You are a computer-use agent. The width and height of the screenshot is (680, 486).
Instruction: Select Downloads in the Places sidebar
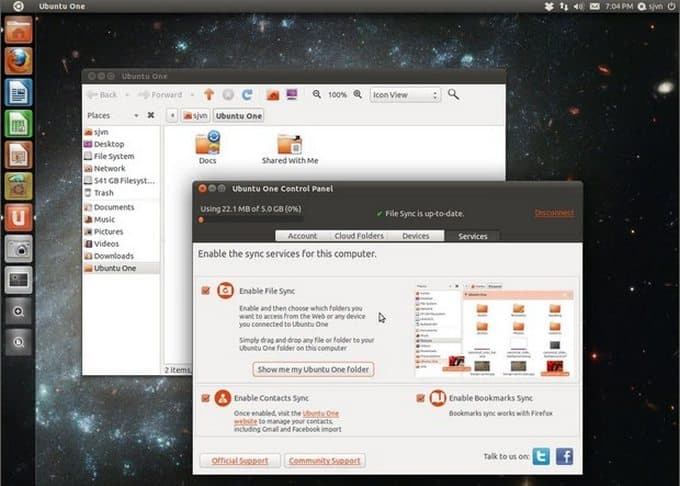click(114, 256)
